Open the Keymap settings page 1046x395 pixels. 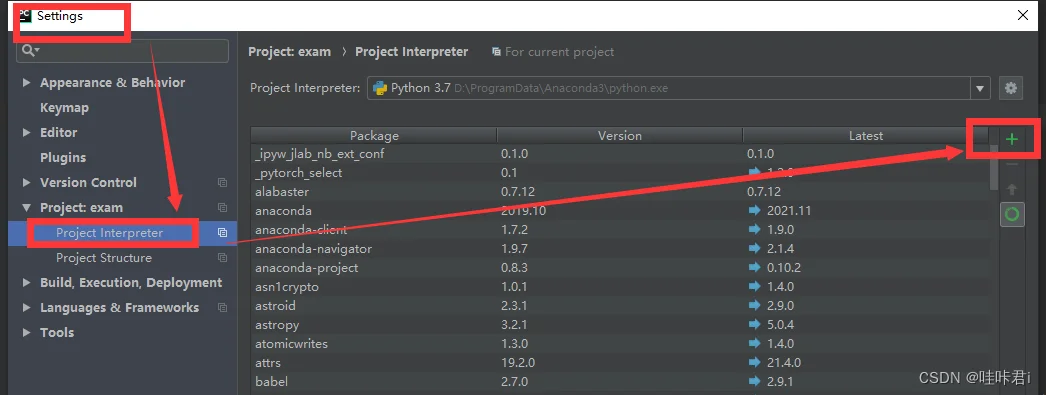(64, 107)
